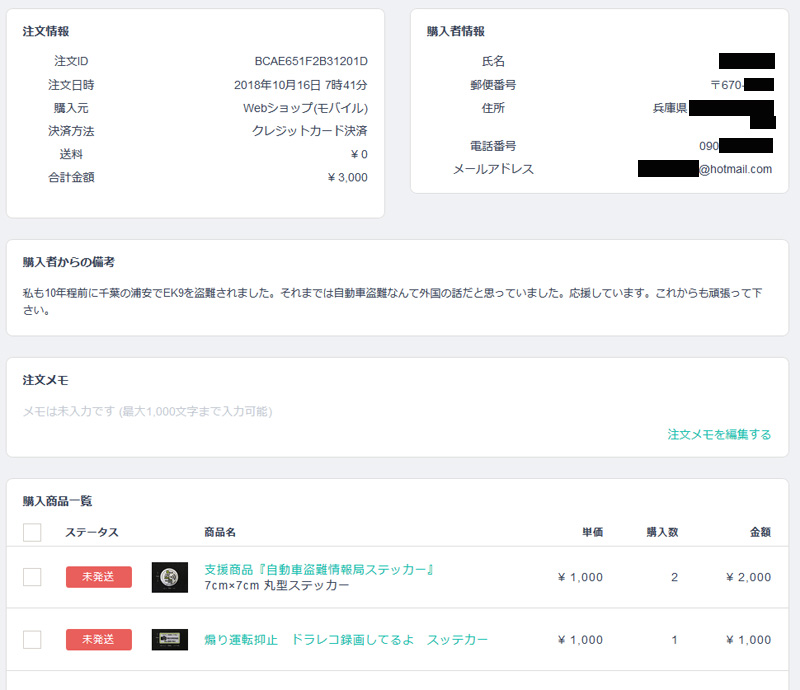Click the empty order memo placeholder text
Image resolution: width=800 pixels, height=690 pixels.
click(147, 411)
